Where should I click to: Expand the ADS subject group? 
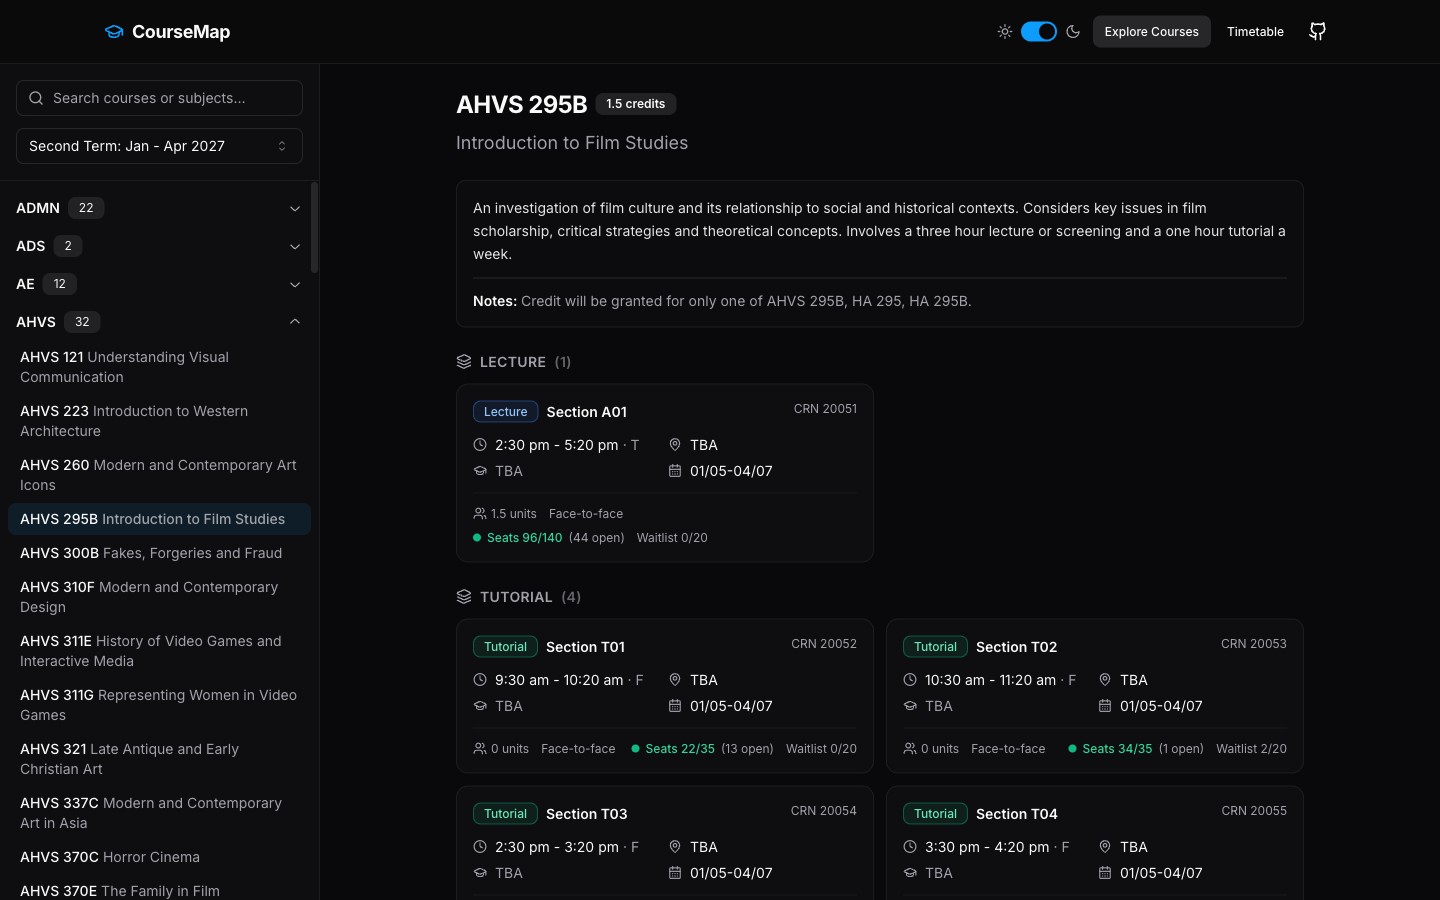point(159,246)
